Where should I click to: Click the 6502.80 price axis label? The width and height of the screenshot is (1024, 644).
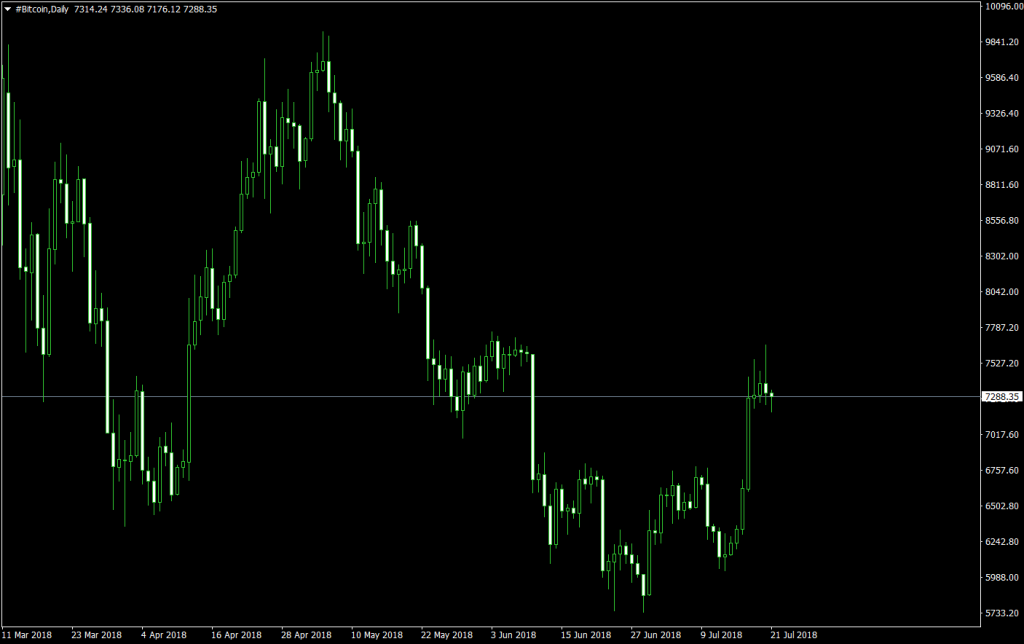click(1001, 506)
